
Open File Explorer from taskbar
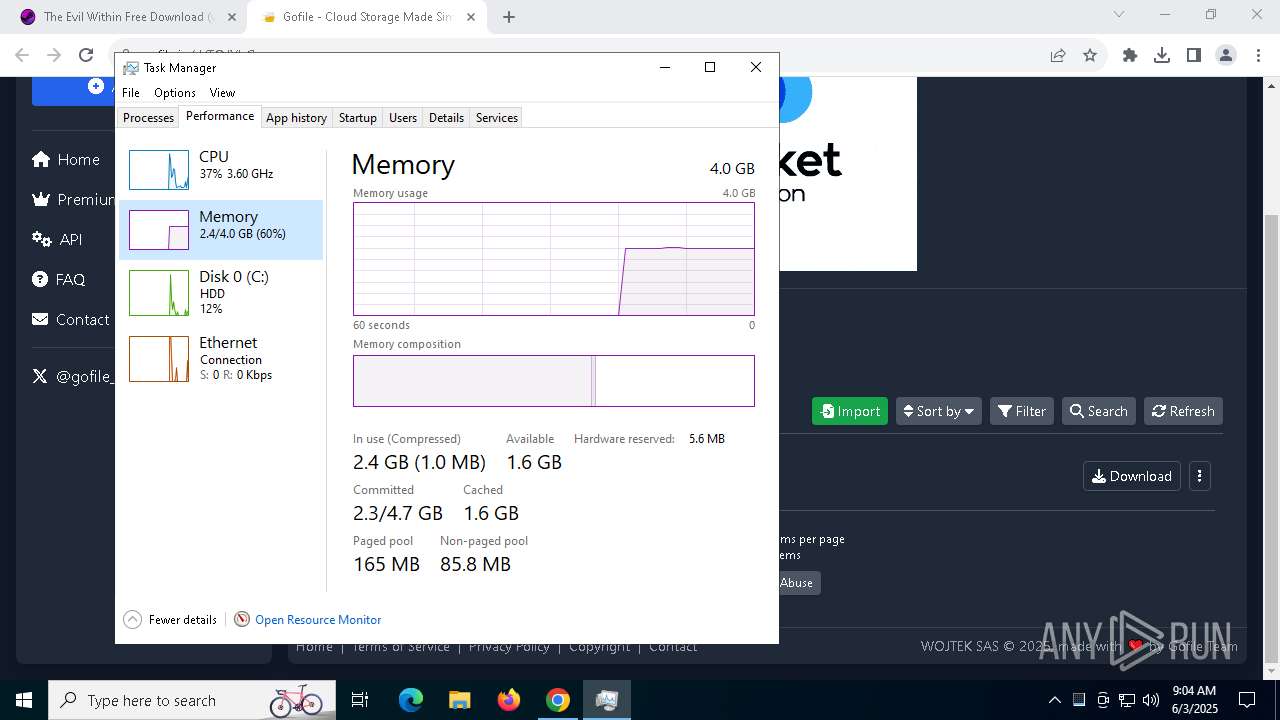[459, 700]
